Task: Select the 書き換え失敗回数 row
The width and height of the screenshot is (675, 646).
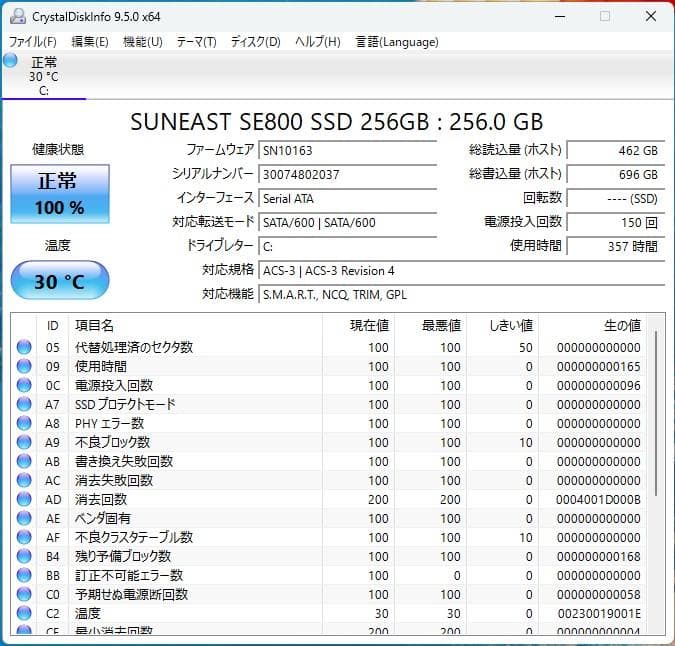Action: pyautogui.click(x=328, y=461)
